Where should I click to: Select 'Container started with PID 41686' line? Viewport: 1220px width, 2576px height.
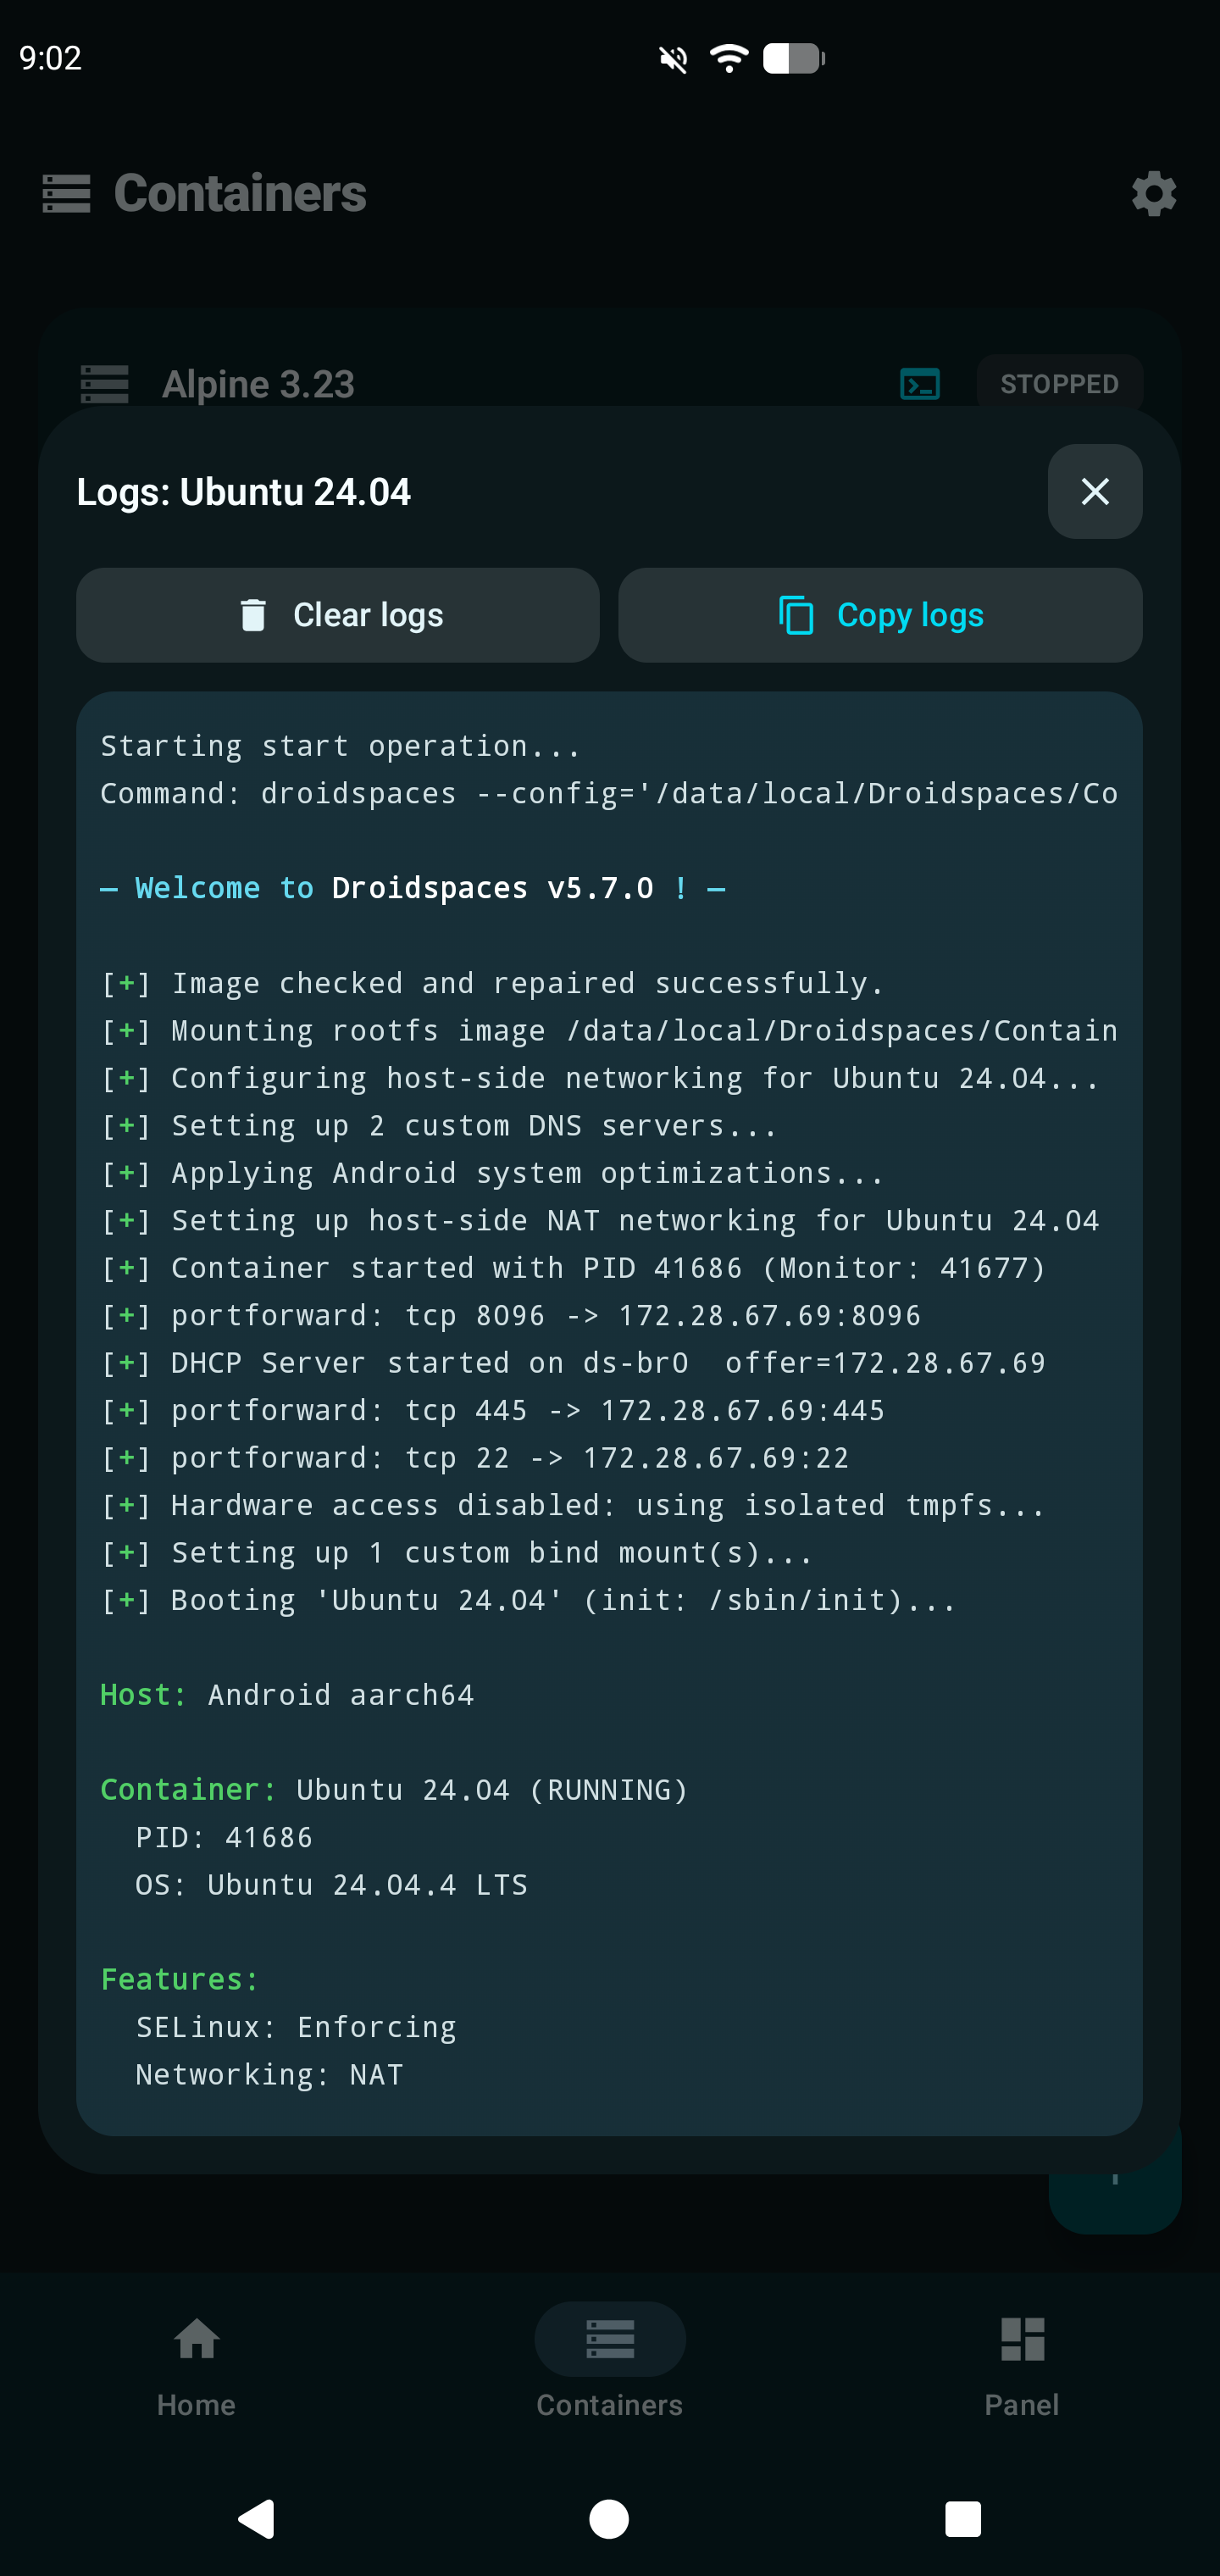(x=573, y=1268)
